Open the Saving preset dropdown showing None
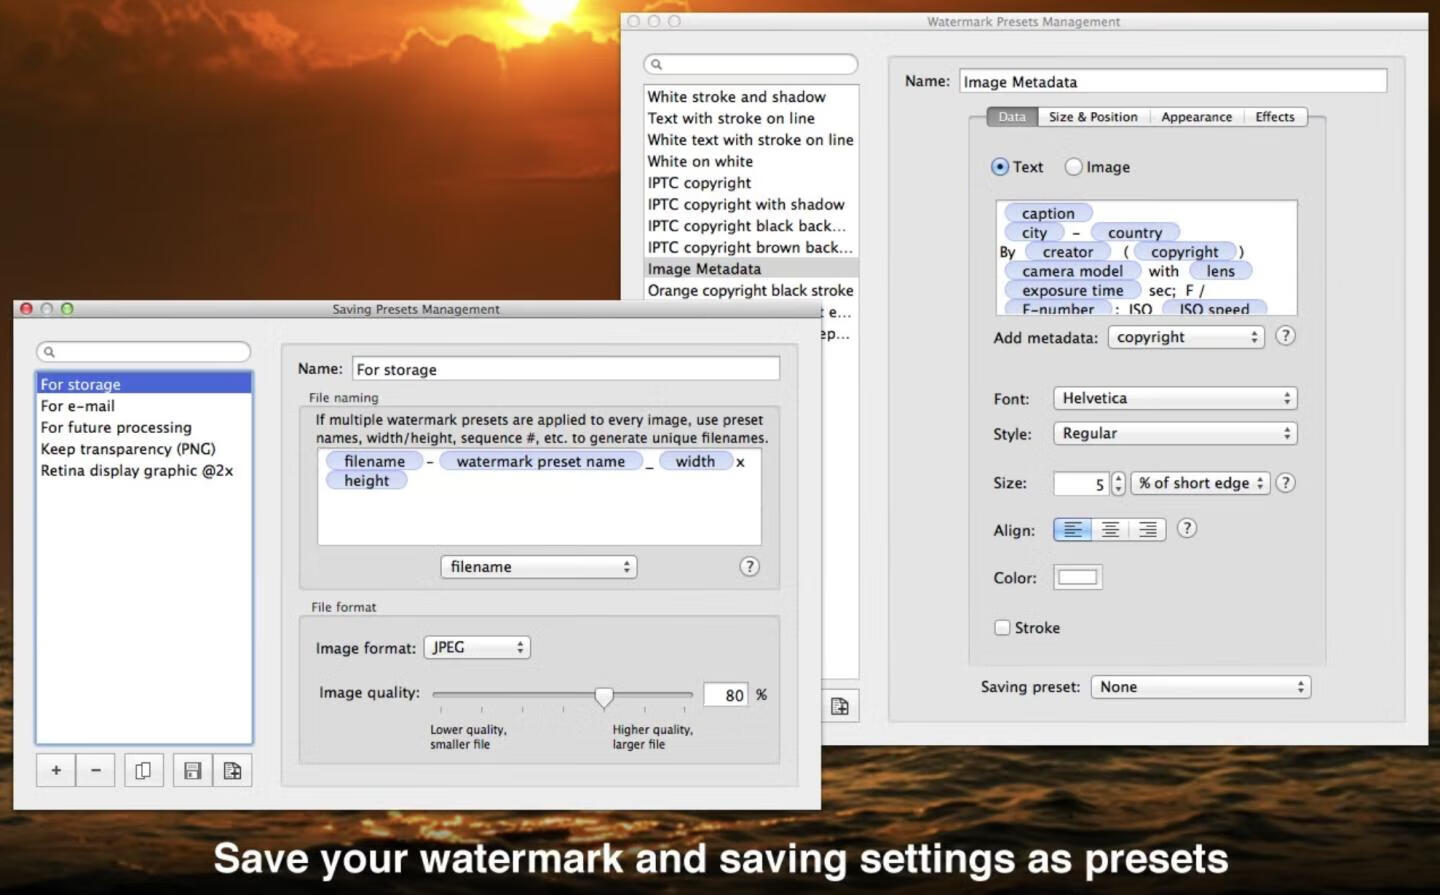Screen dimensions: 1440x895 pyautogui.click(x=1200, y=687)
